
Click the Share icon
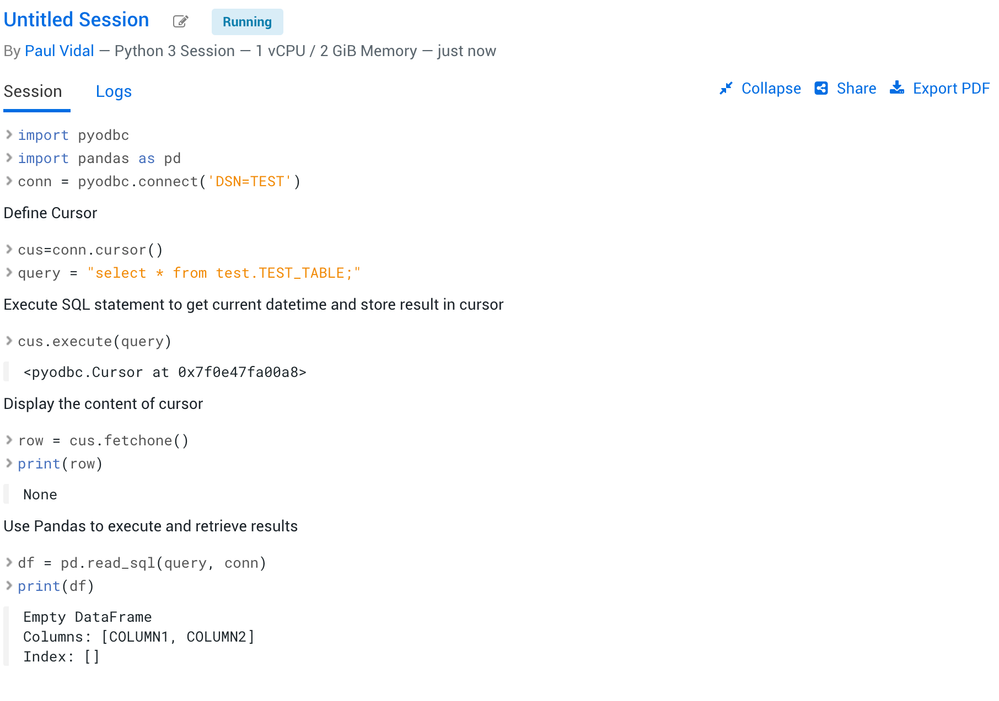click(821, 89)
